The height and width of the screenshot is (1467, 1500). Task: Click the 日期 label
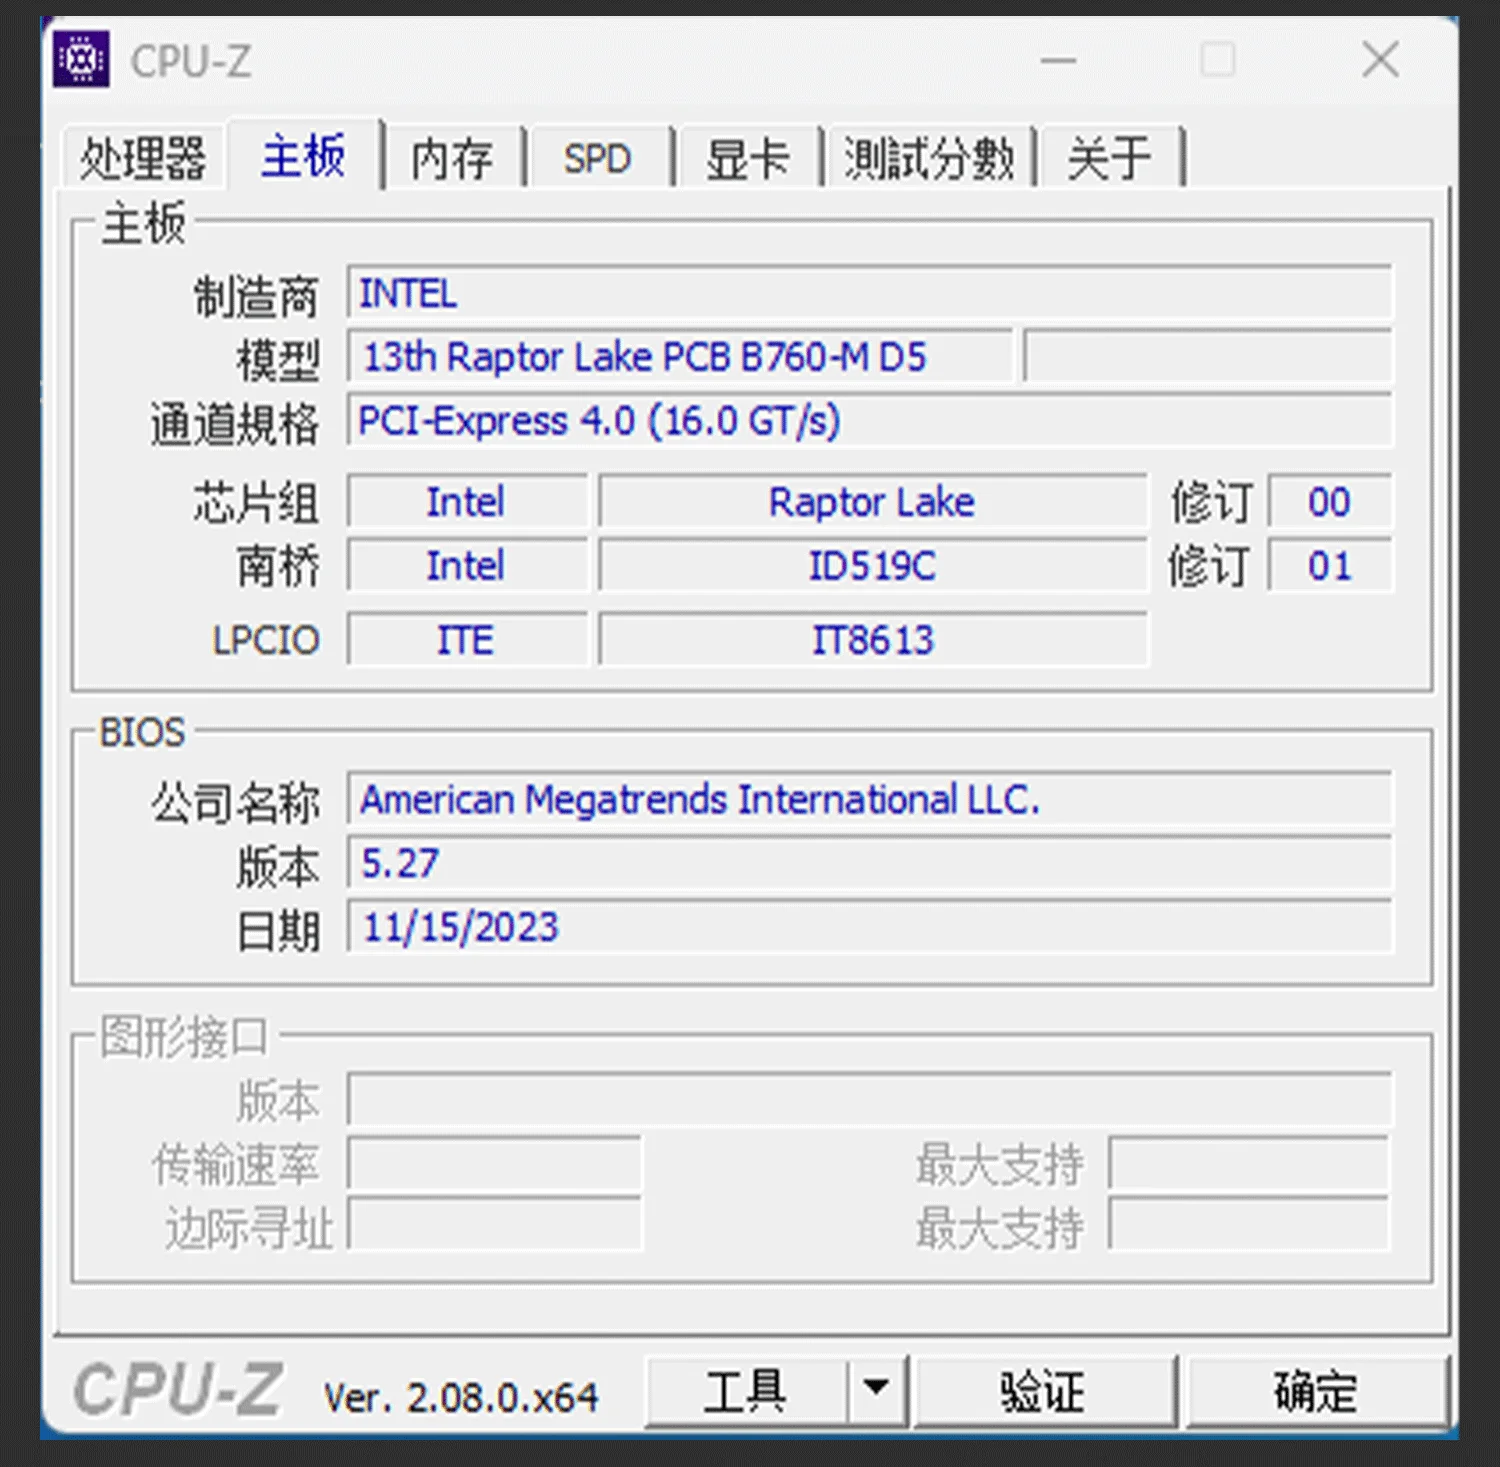[x=278, y=931]
